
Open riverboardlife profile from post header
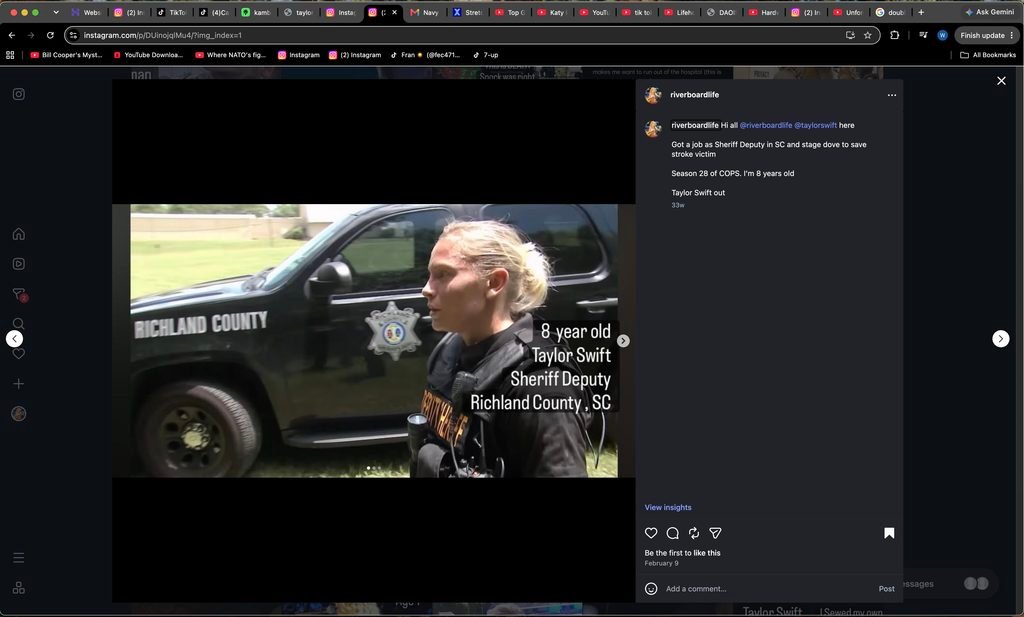coord(694,95)
